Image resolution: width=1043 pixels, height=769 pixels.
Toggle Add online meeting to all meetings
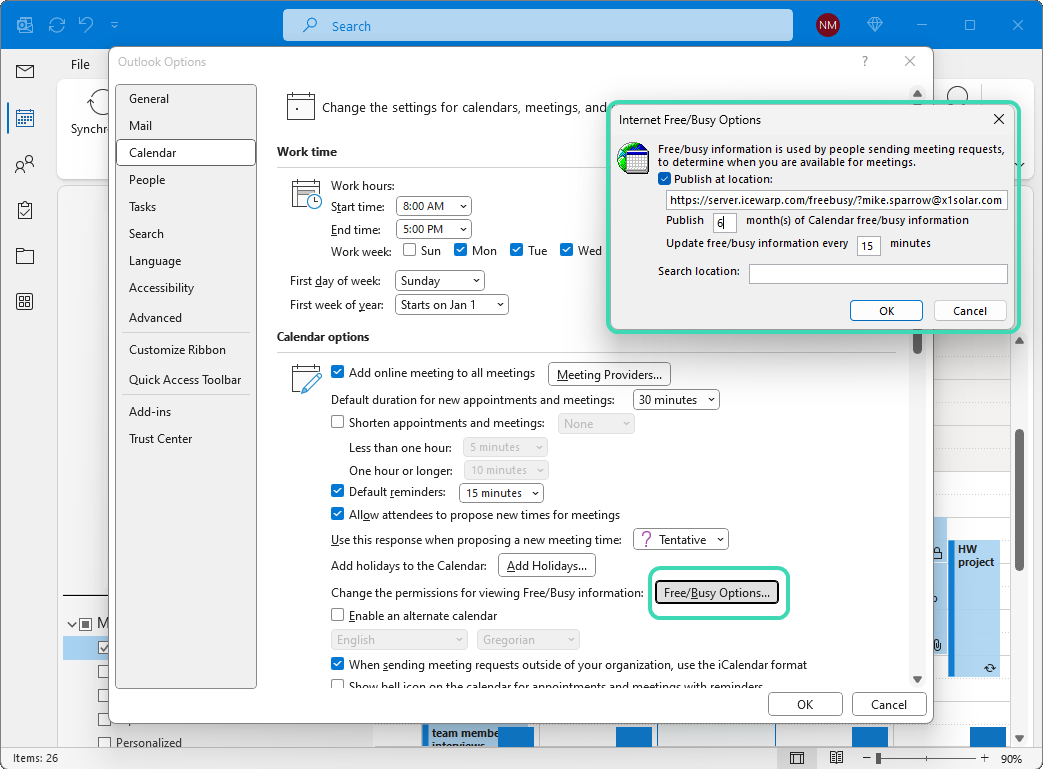[x=338, y=373]
